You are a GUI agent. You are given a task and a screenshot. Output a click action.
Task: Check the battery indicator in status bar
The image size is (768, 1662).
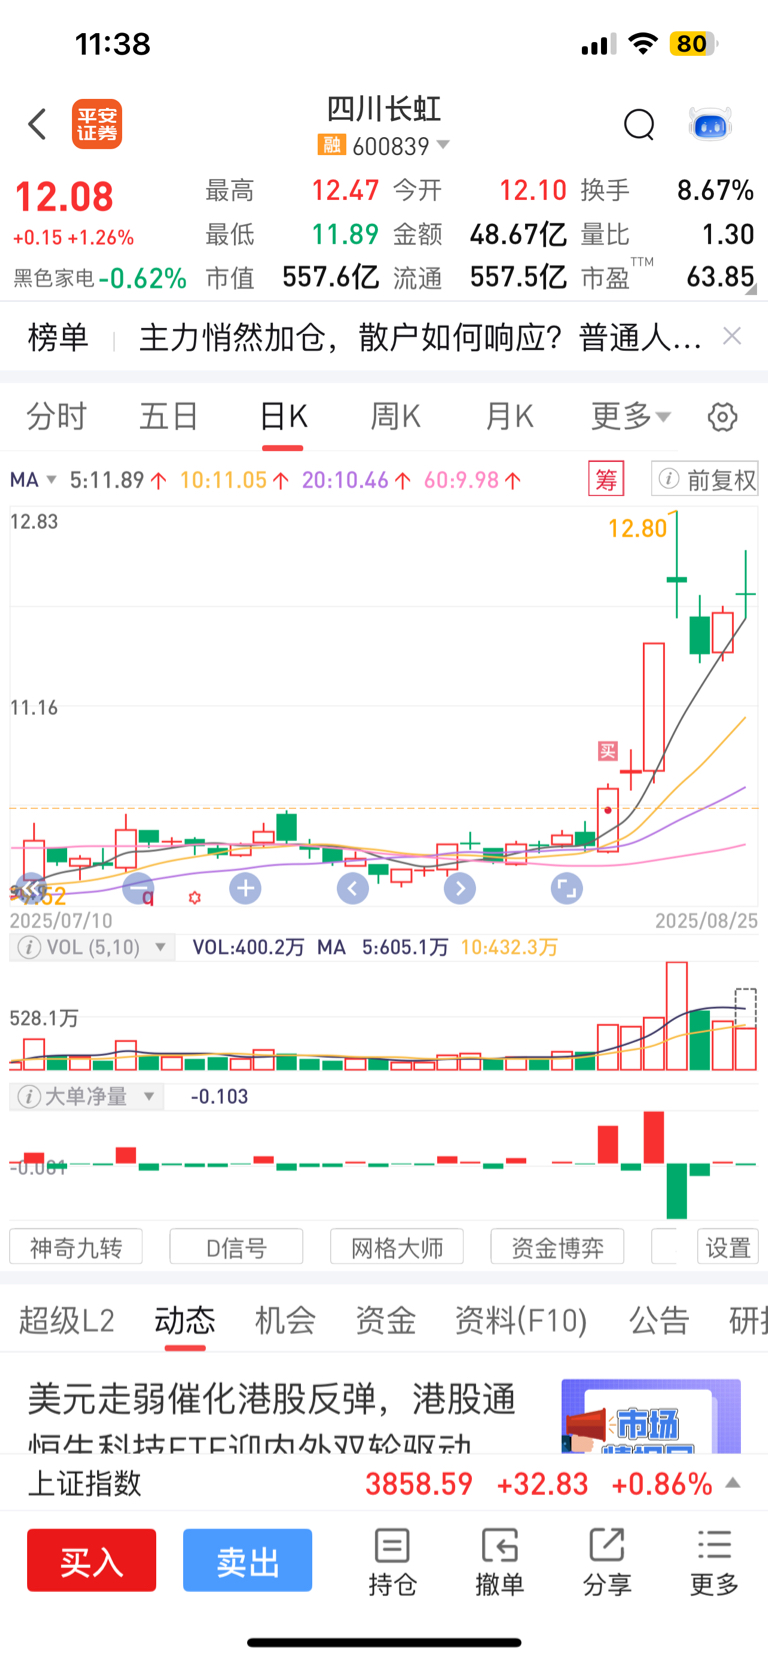click(695, 44)
